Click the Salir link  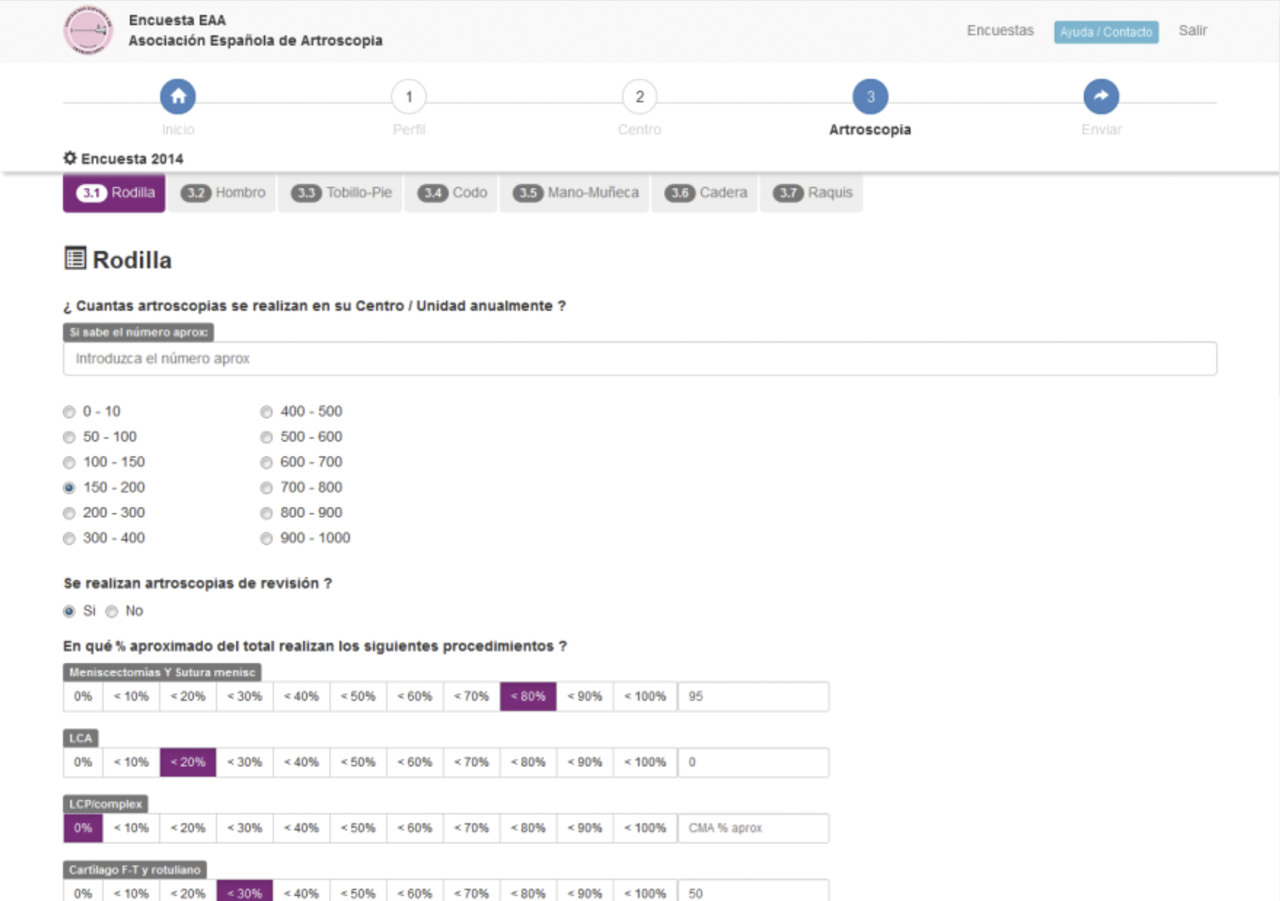(1192, 30)
